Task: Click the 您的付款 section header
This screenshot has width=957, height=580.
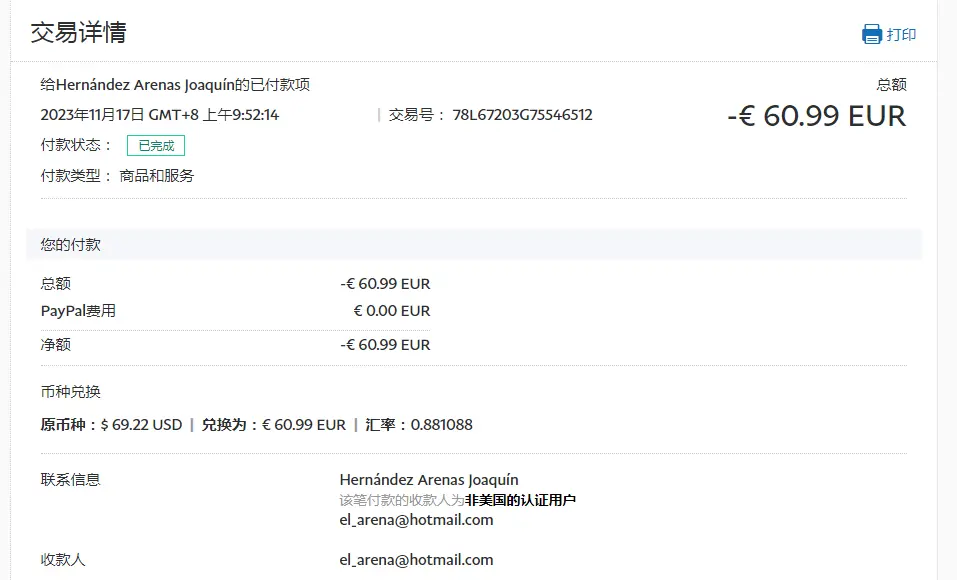Action: 70,244
